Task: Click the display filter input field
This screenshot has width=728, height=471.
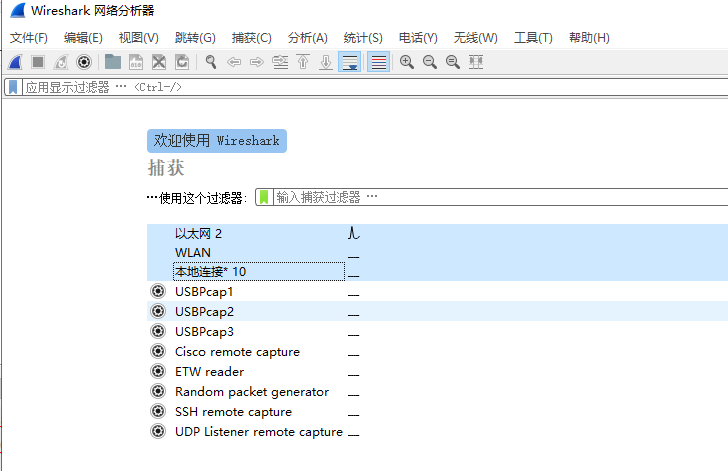Action: coord(375,87)
